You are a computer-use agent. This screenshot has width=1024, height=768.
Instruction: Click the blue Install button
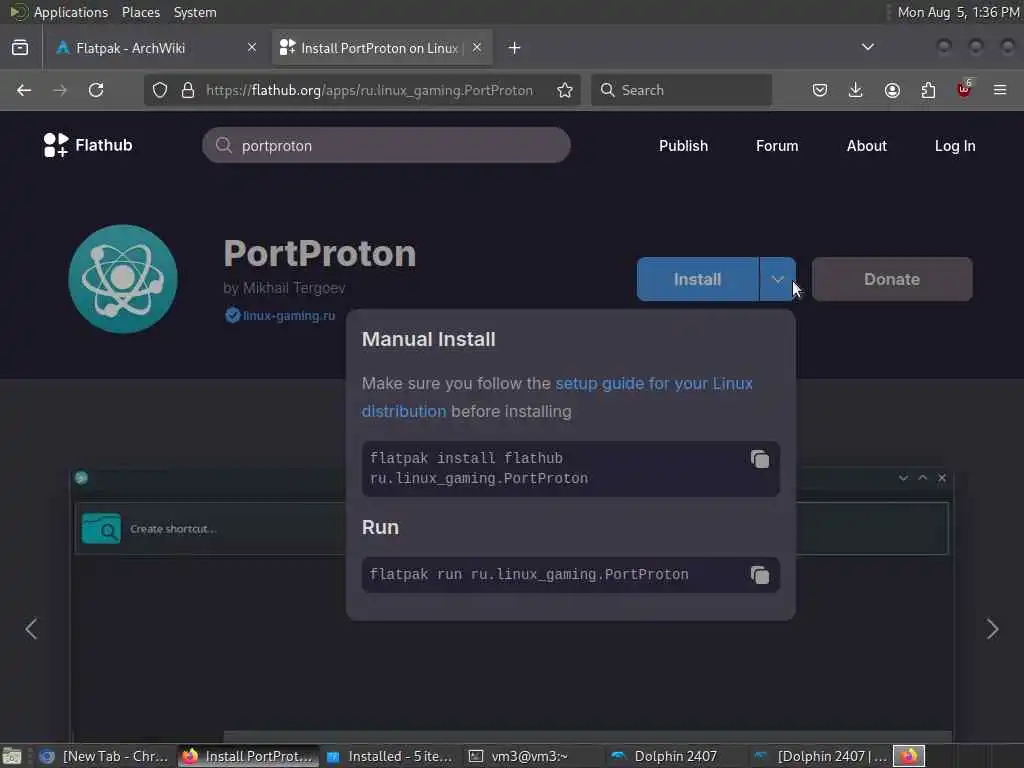point(697,280)
